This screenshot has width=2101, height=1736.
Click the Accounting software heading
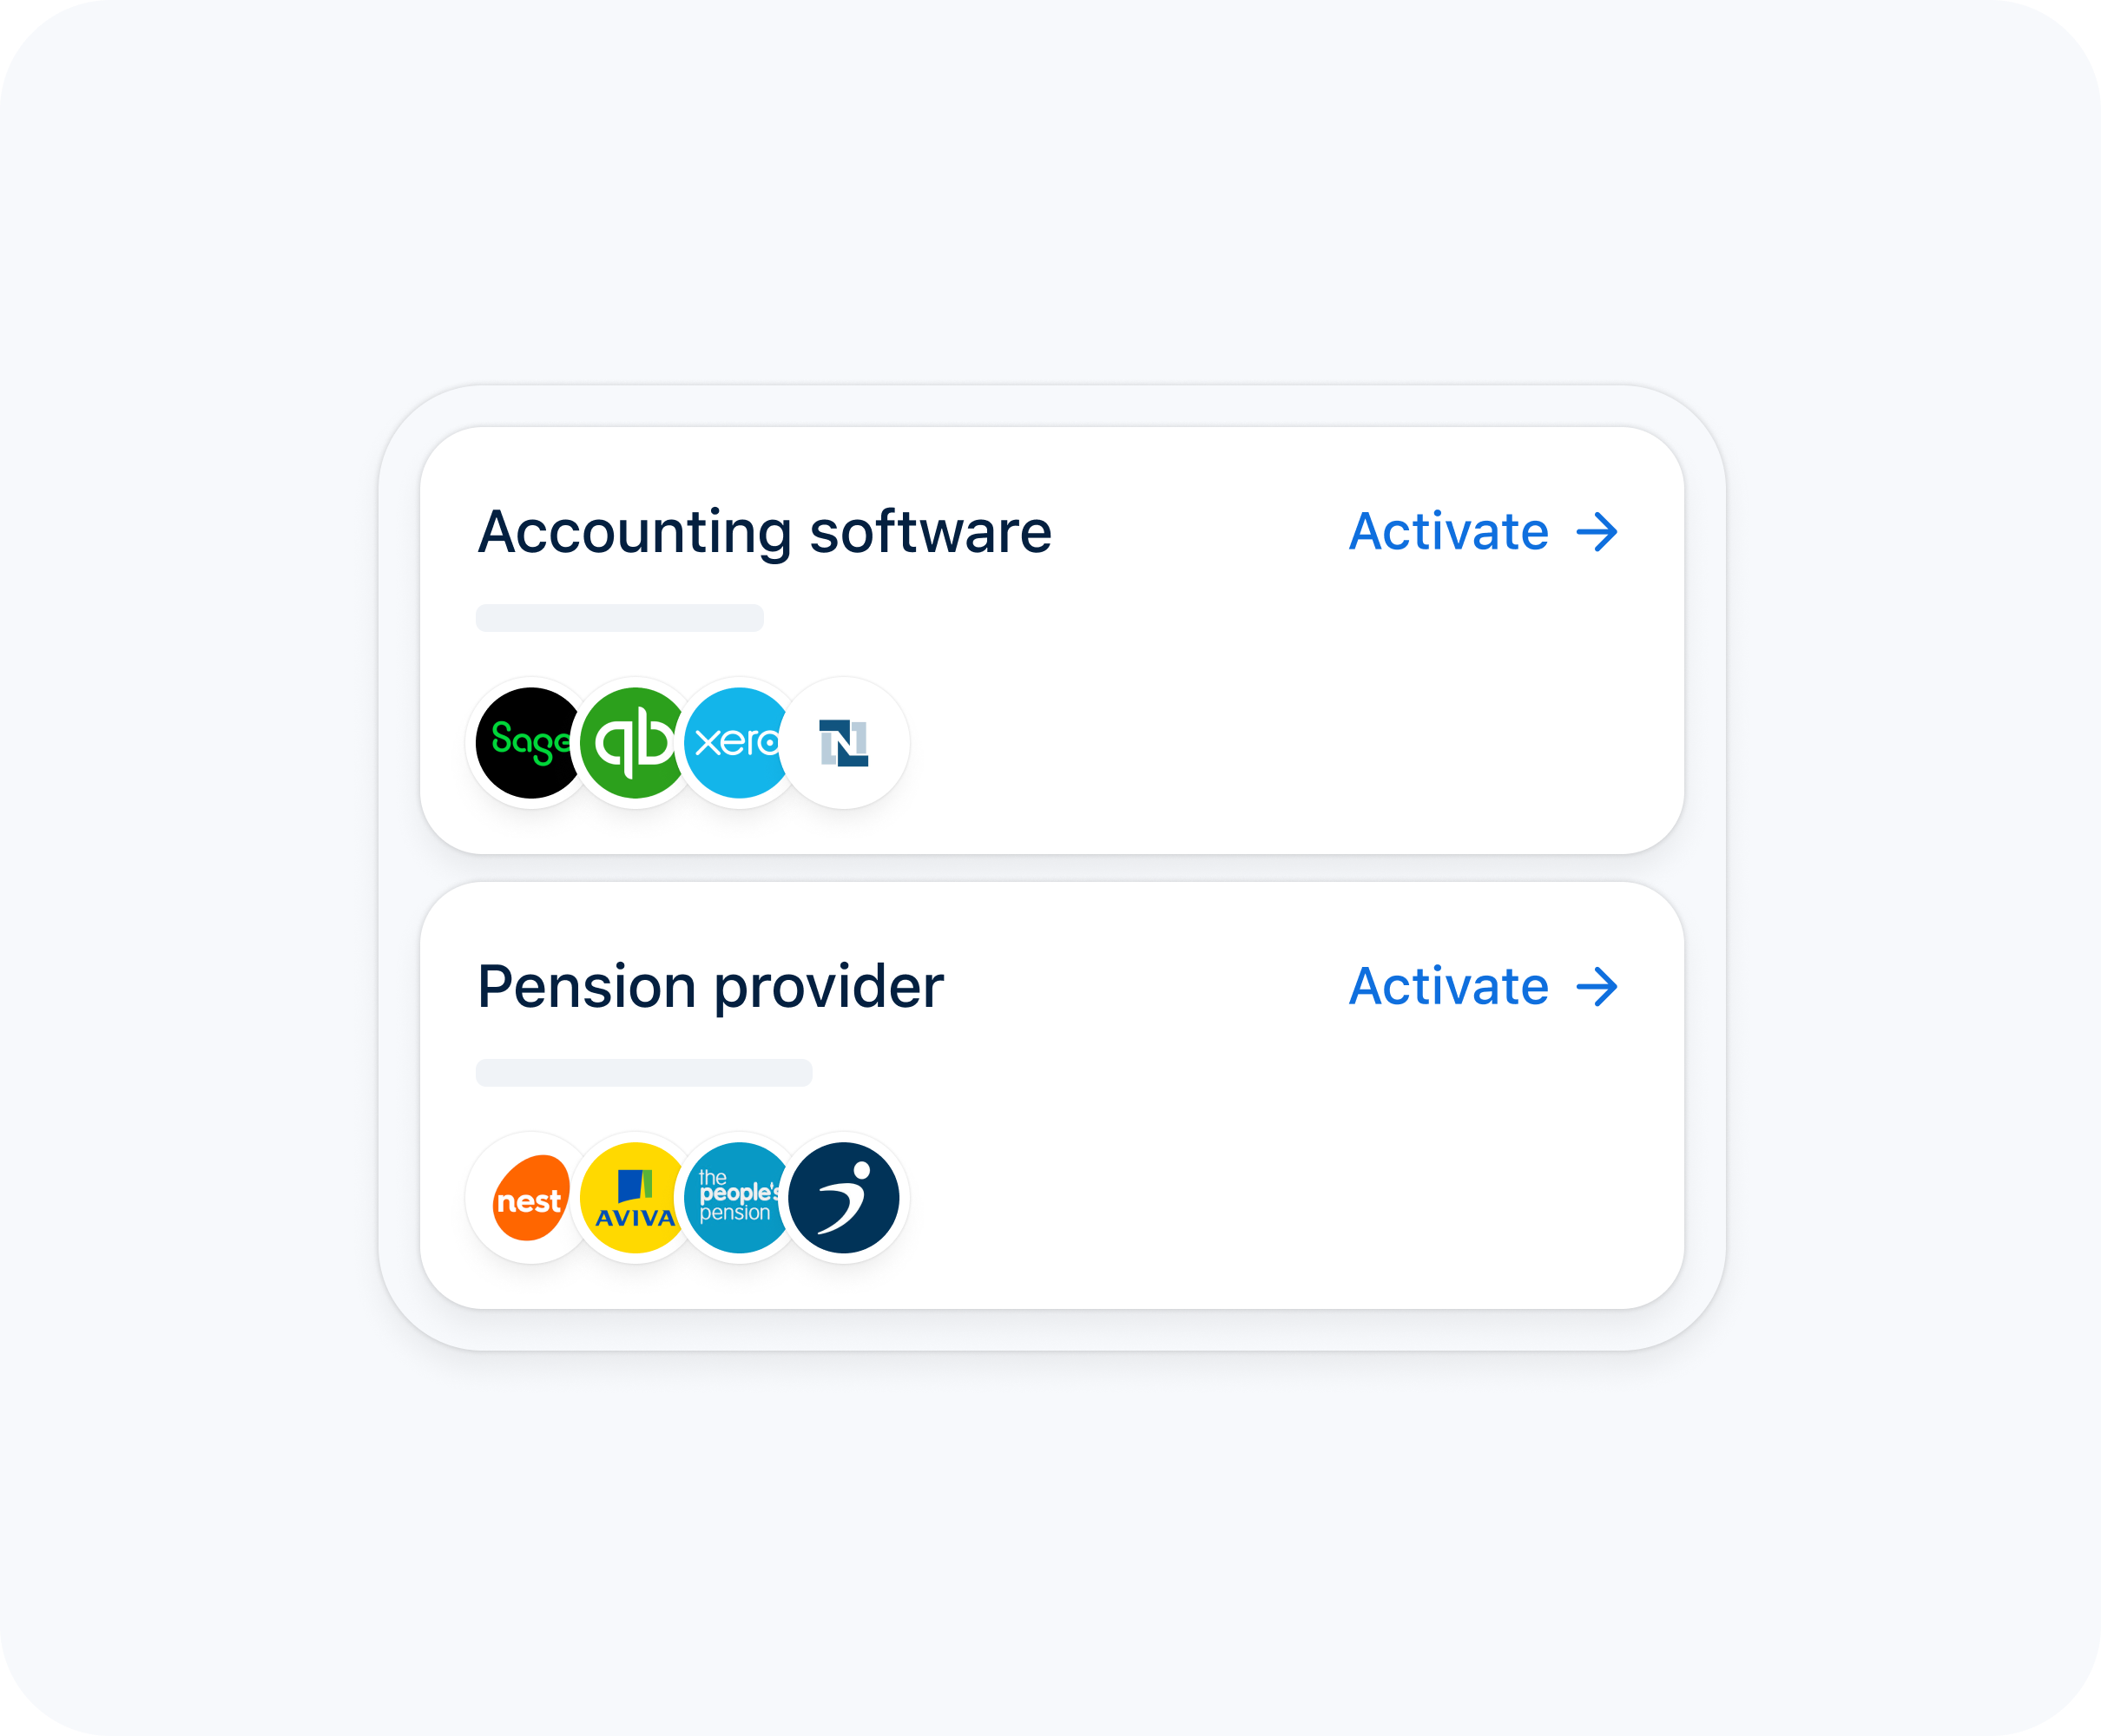point(765,532)
